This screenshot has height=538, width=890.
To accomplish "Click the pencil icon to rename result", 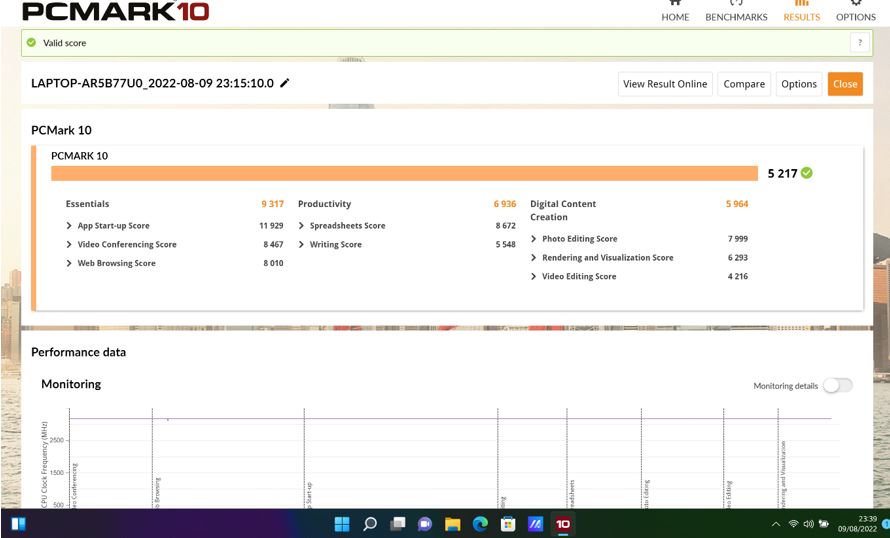I will point(285,83).
